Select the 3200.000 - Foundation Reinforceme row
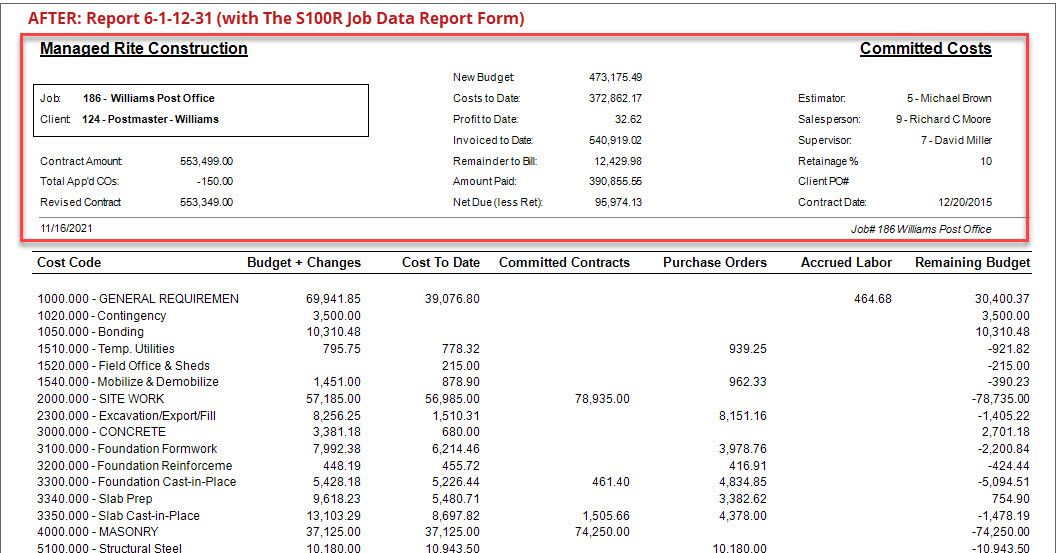The image size is (1056, 553). [x=533, y=465]
